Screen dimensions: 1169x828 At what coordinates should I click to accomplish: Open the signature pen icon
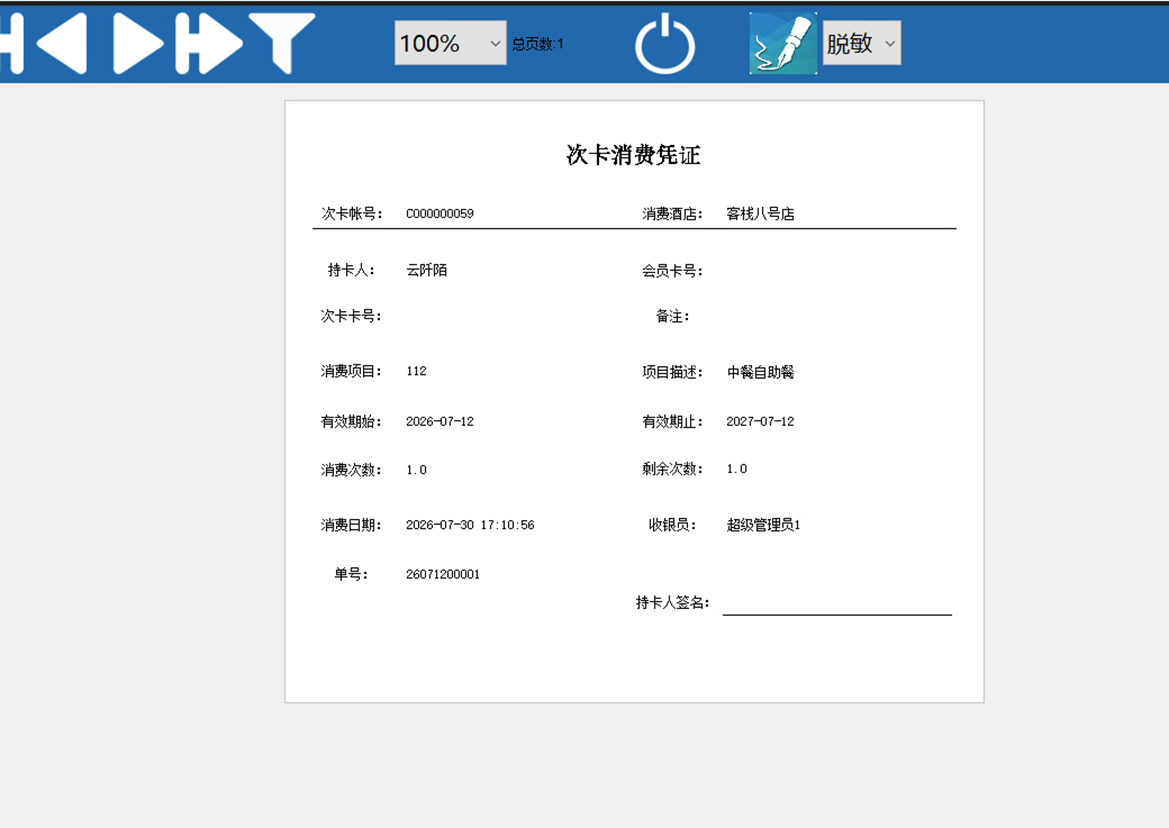coord(783,43)
